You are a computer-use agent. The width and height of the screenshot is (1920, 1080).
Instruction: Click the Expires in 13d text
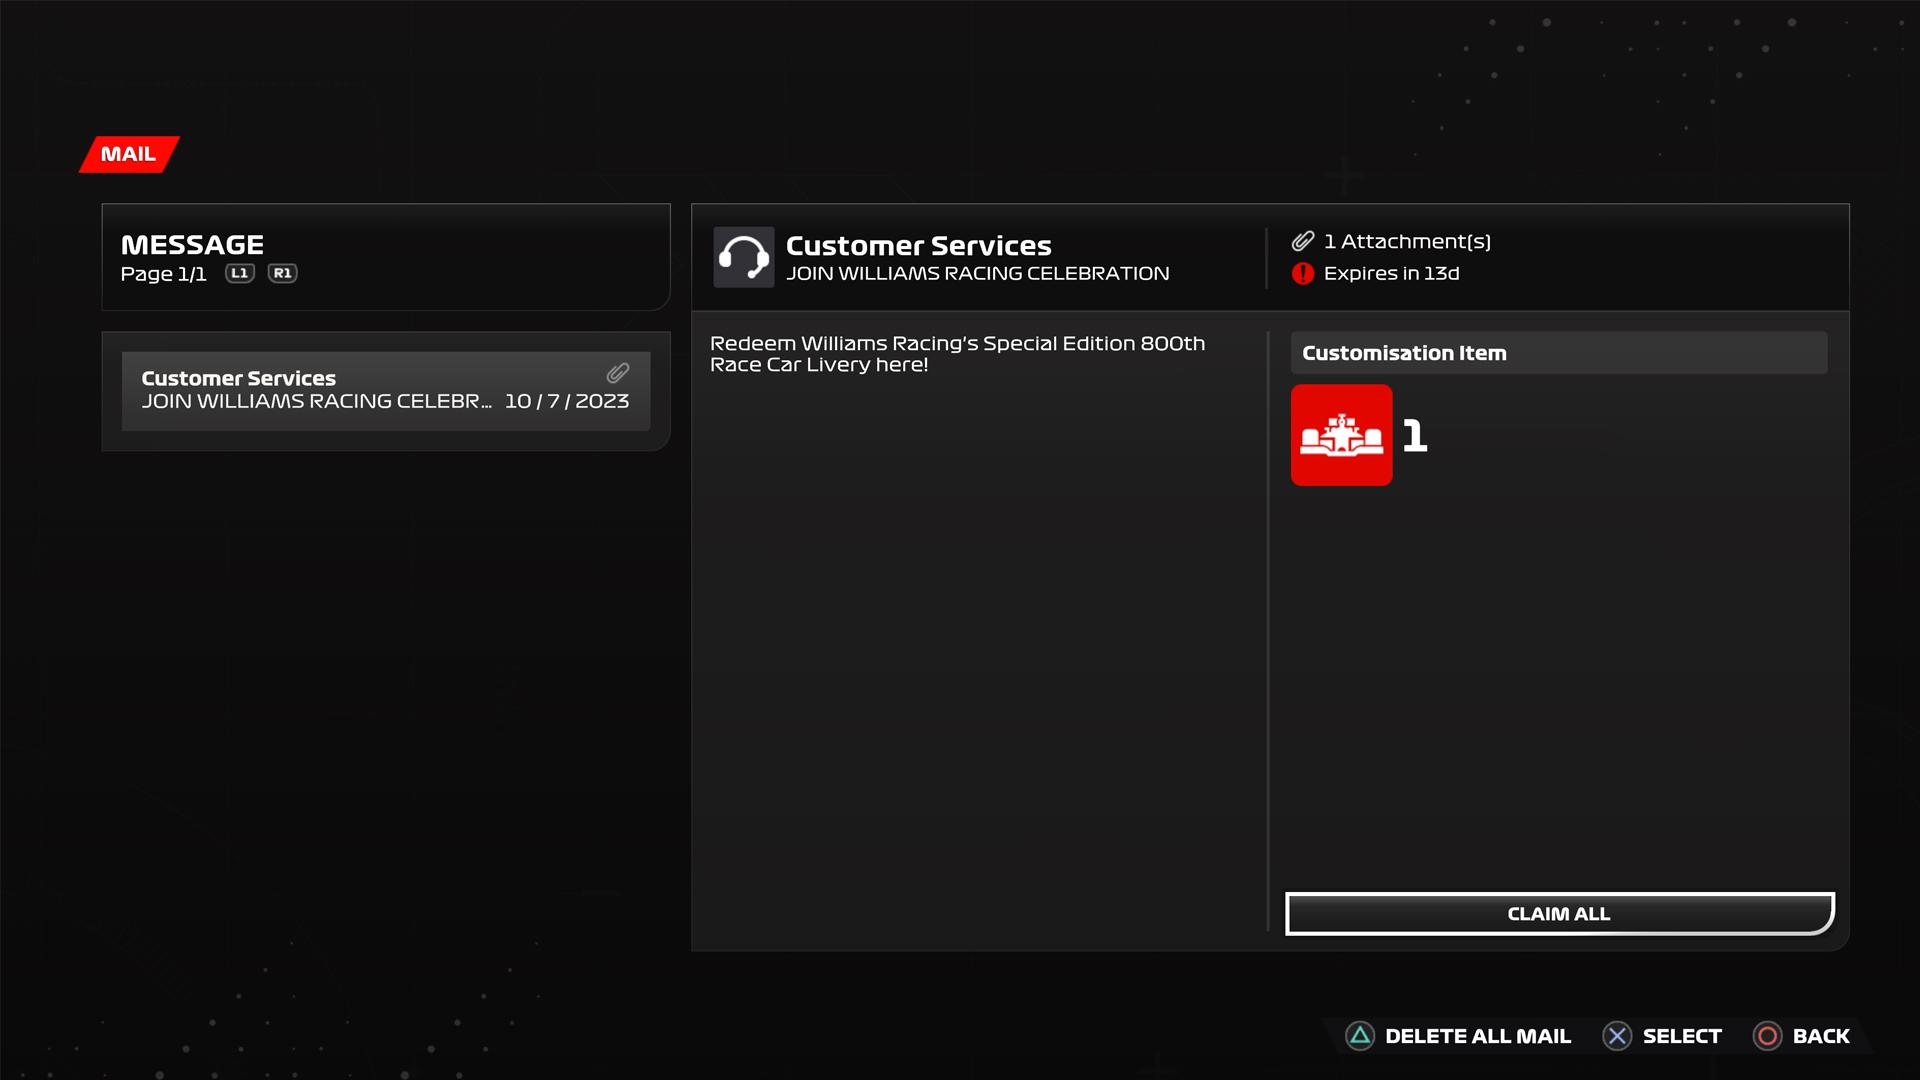tap(1391, 273)
